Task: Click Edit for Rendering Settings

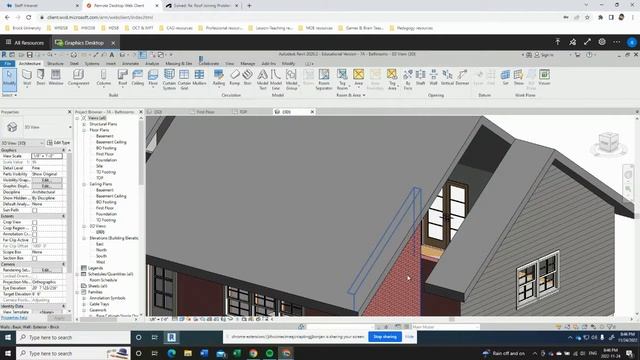Action: pyautogui.click(x=47, y=270)
